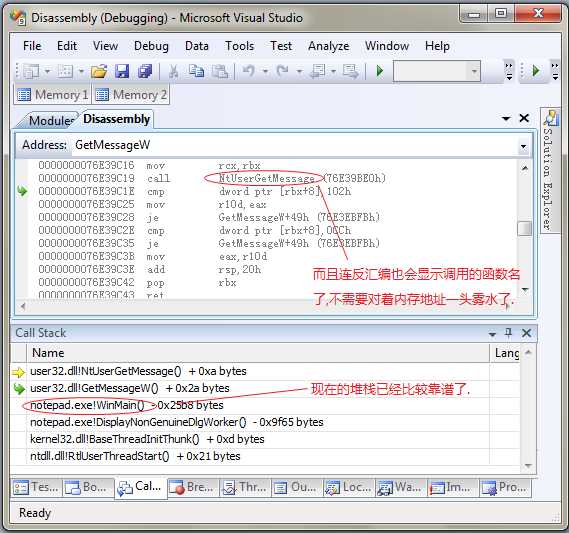The width and height of the screenshot is (569, 533).
Task: Open the Call Stack window position menu
Action: [x=492, y=334]
